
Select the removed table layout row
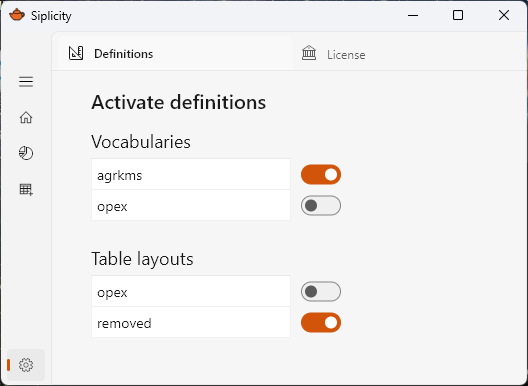pyautogui.click(x=191, y=322)
